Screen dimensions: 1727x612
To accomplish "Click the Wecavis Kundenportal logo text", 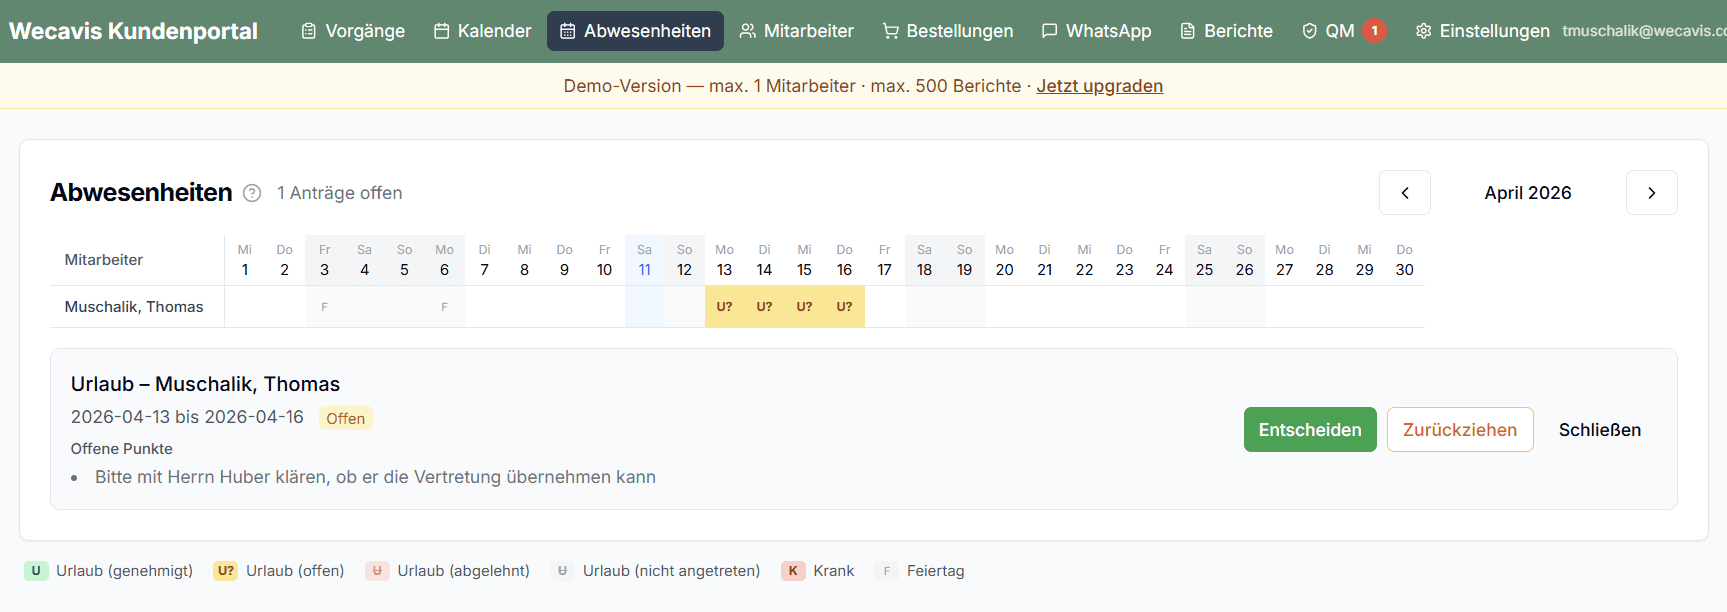I will [133, 31].
